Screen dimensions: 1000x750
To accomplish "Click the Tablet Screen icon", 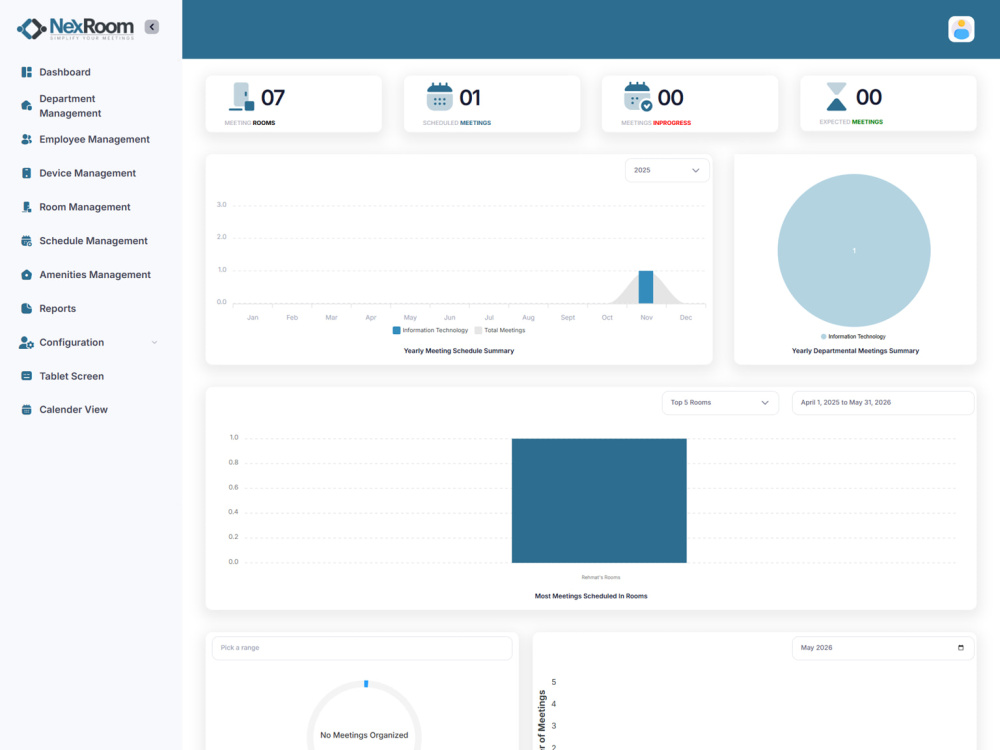I will [26, 376].
